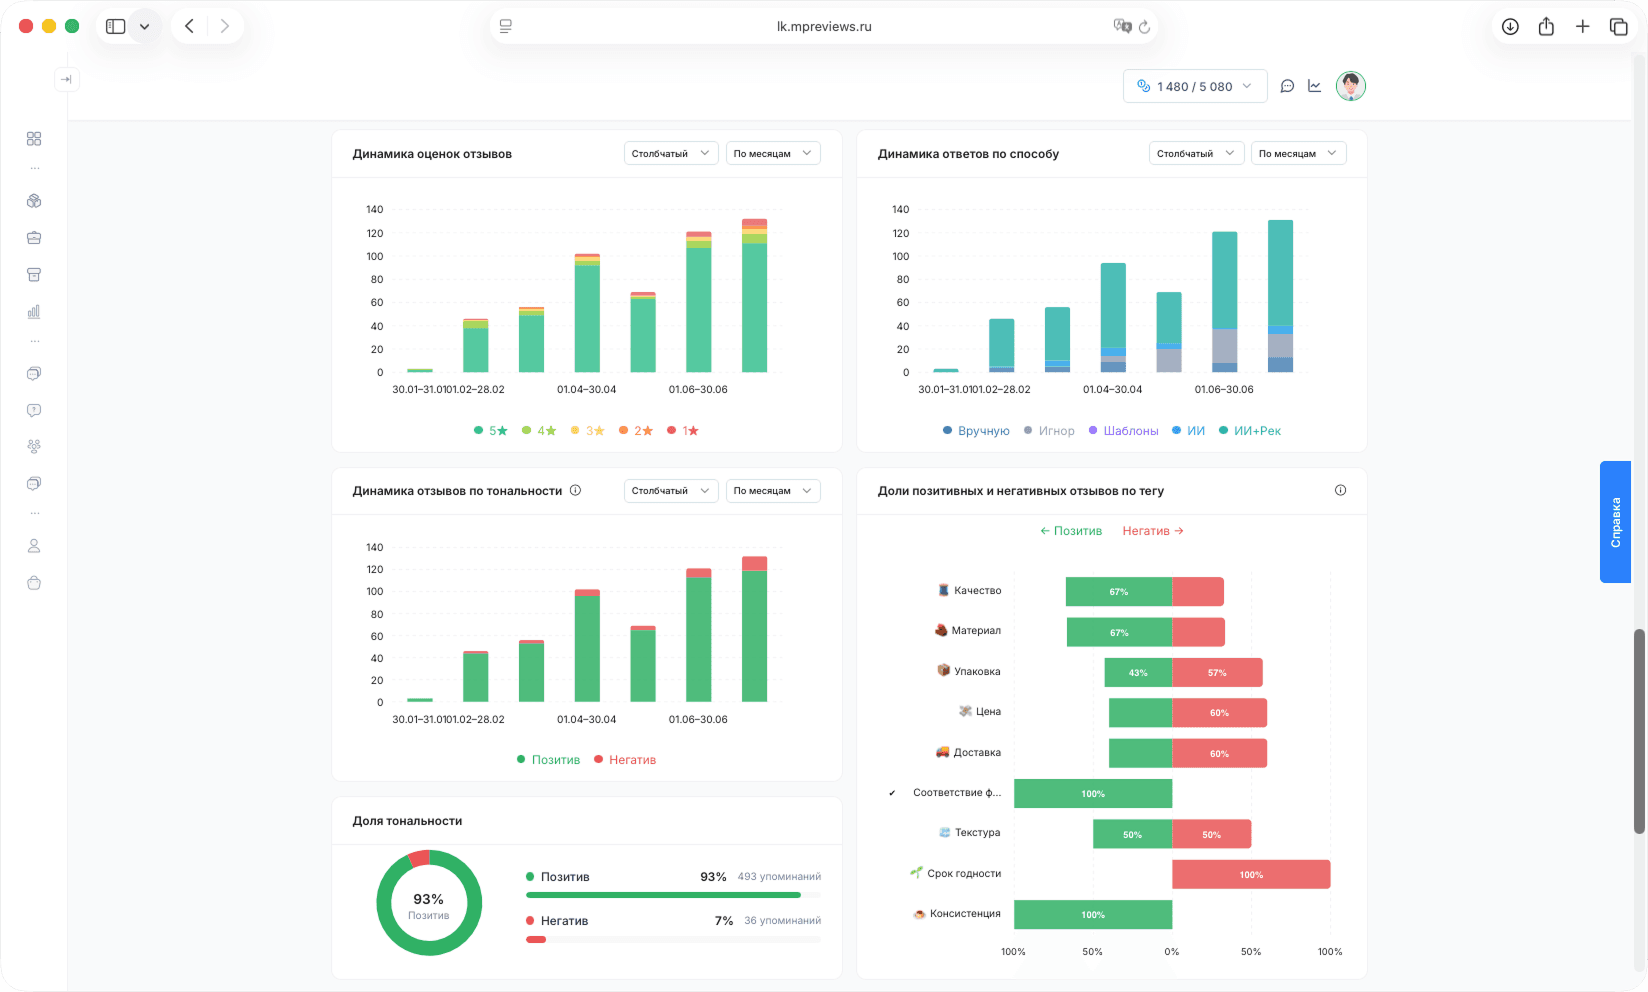Screen dimensions: 1648x992
Task: Click info icon beside Динамика отзывов по тональности
Action: pos(576,490)
